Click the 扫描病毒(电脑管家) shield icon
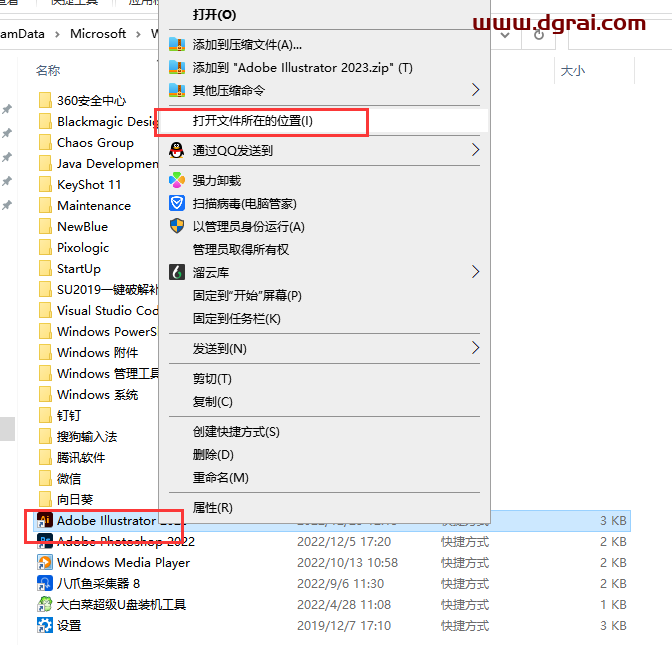672x645 pixels. tap(177, 203)
